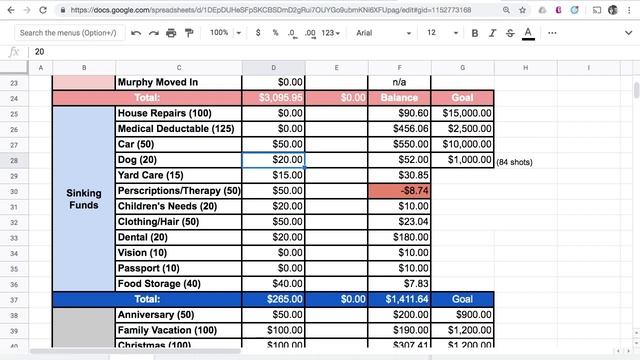640x360 pixels.
Task: Select the Clothing/Hair (50) cell
Action: click(x=178, y=222)
